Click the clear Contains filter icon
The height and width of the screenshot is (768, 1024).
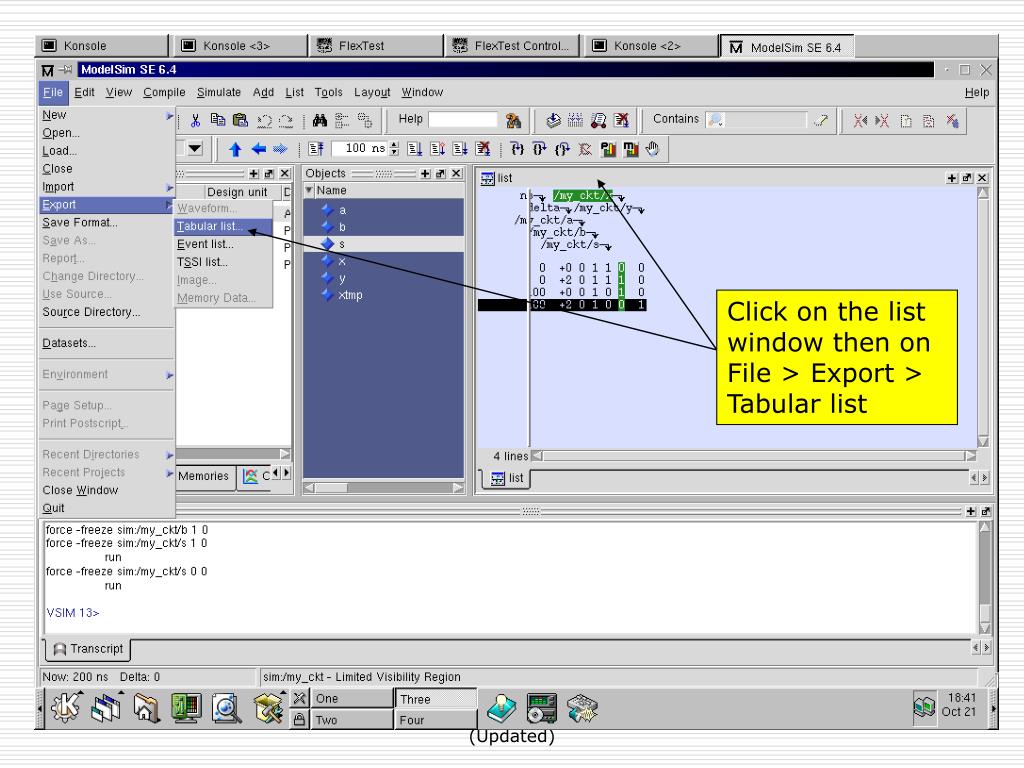(821, 120)
